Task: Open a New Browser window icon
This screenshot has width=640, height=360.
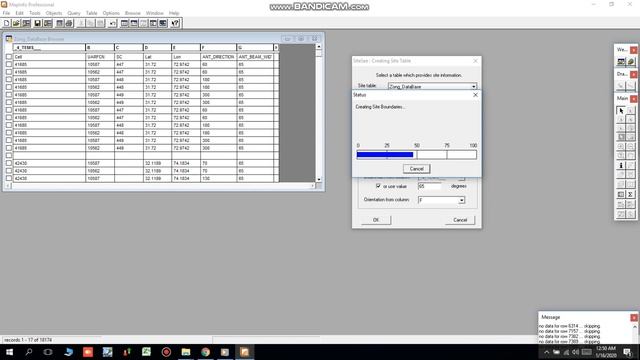Action: (124, 23)
